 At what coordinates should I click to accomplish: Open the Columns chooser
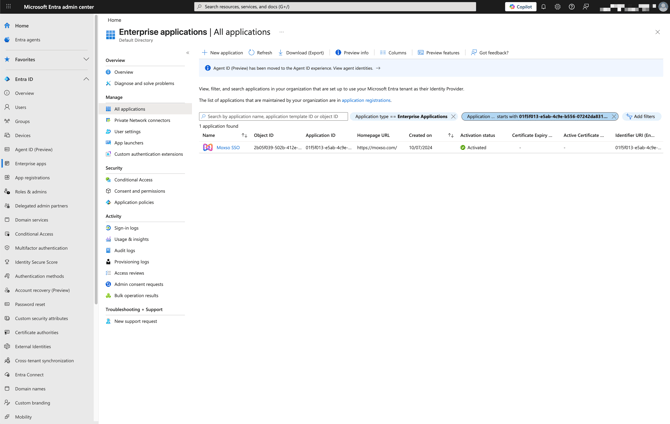point(393,53)
